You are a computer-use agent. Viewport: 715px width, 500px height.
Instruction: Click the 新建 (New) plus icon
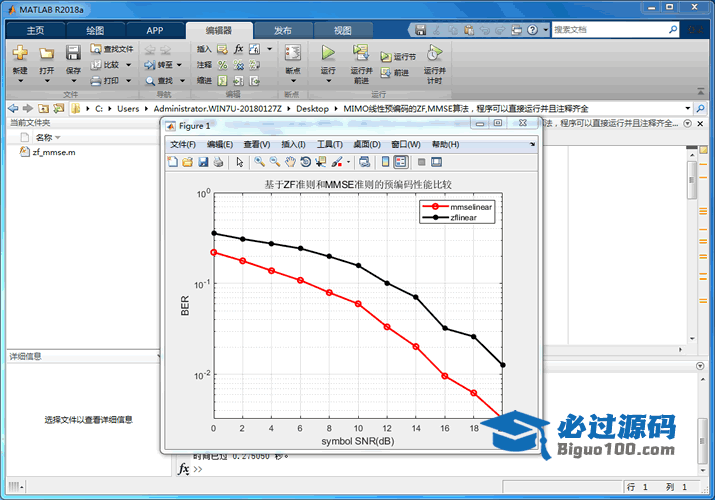20,52
